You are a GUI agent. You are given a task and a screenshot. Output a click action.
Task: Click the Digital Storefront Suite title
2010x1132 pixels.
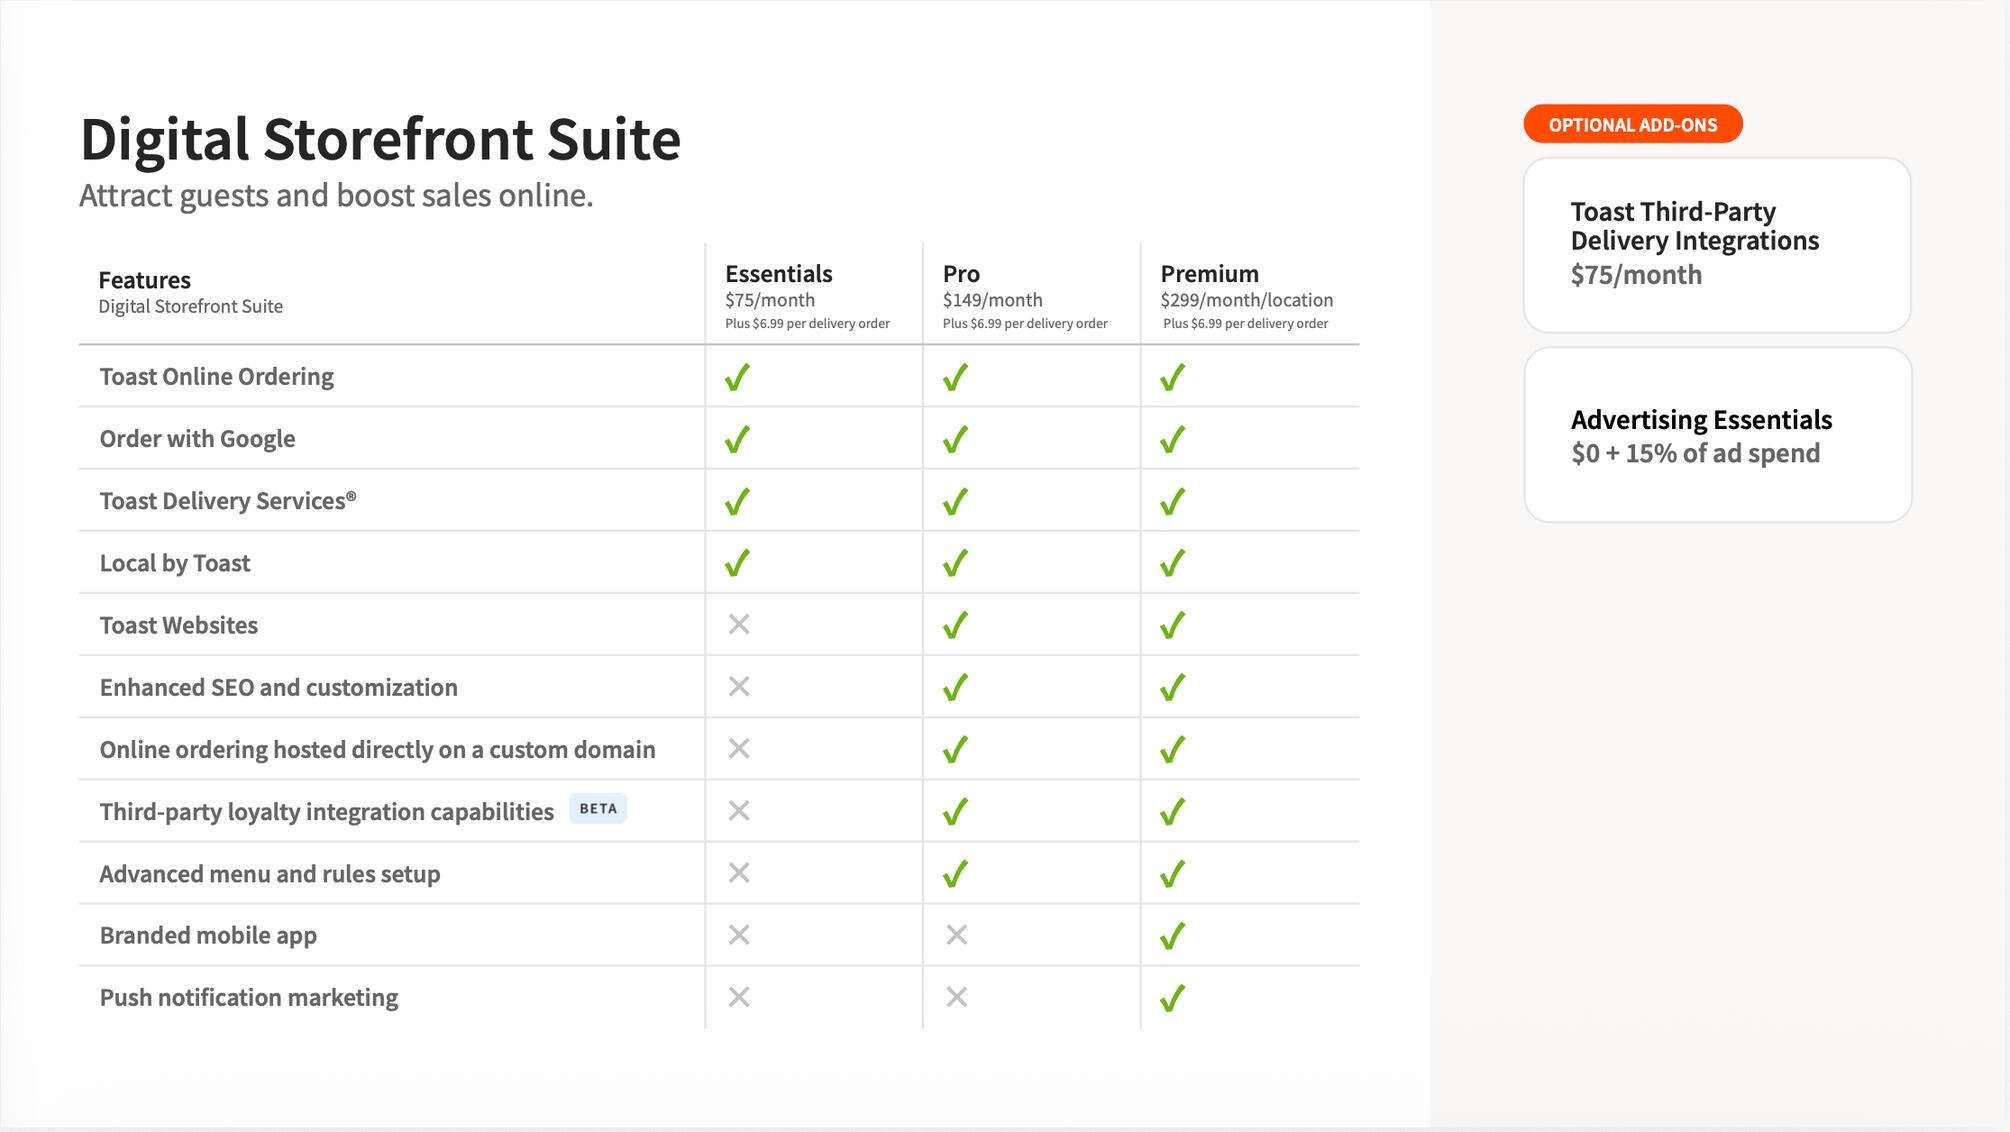380,139
